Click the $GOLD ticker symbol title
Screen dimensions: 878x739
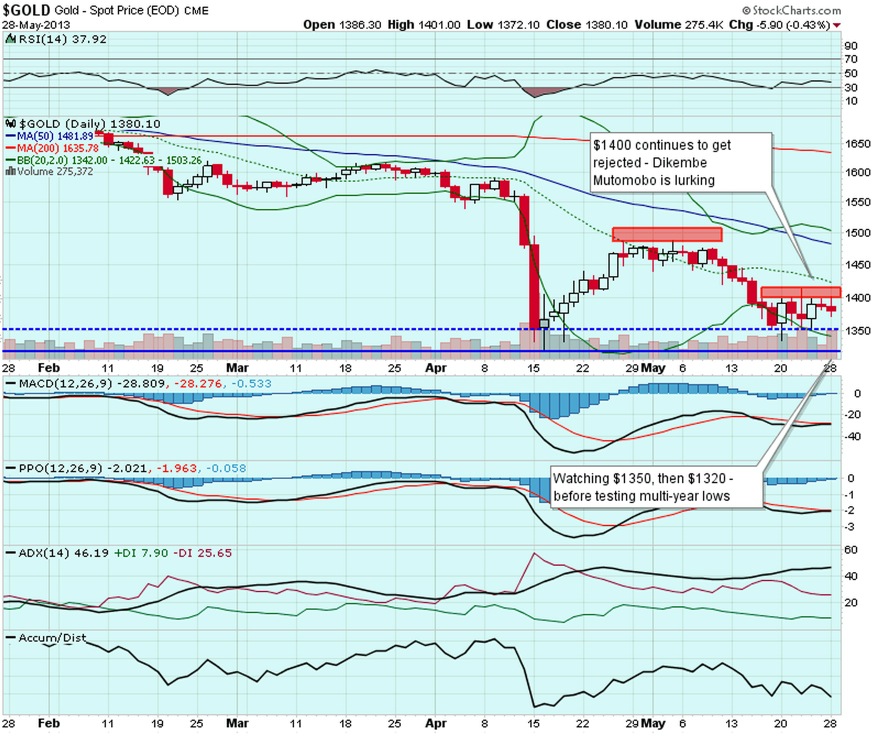click(30, 9)
